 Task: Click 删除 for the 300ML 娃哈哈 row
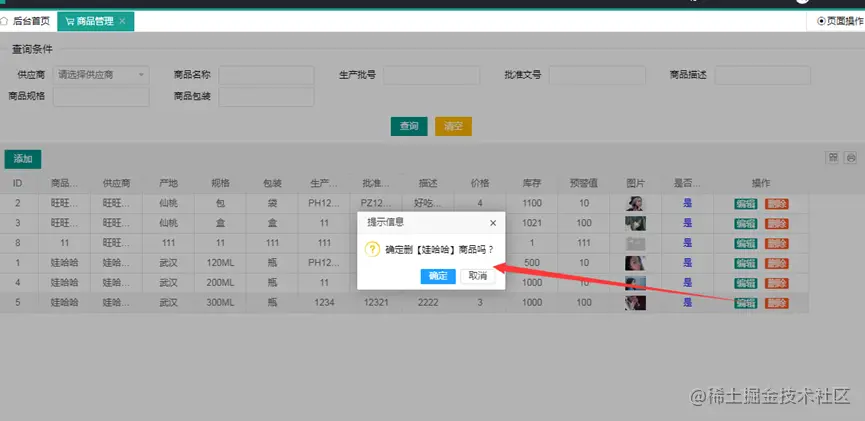tap(777, 303)
